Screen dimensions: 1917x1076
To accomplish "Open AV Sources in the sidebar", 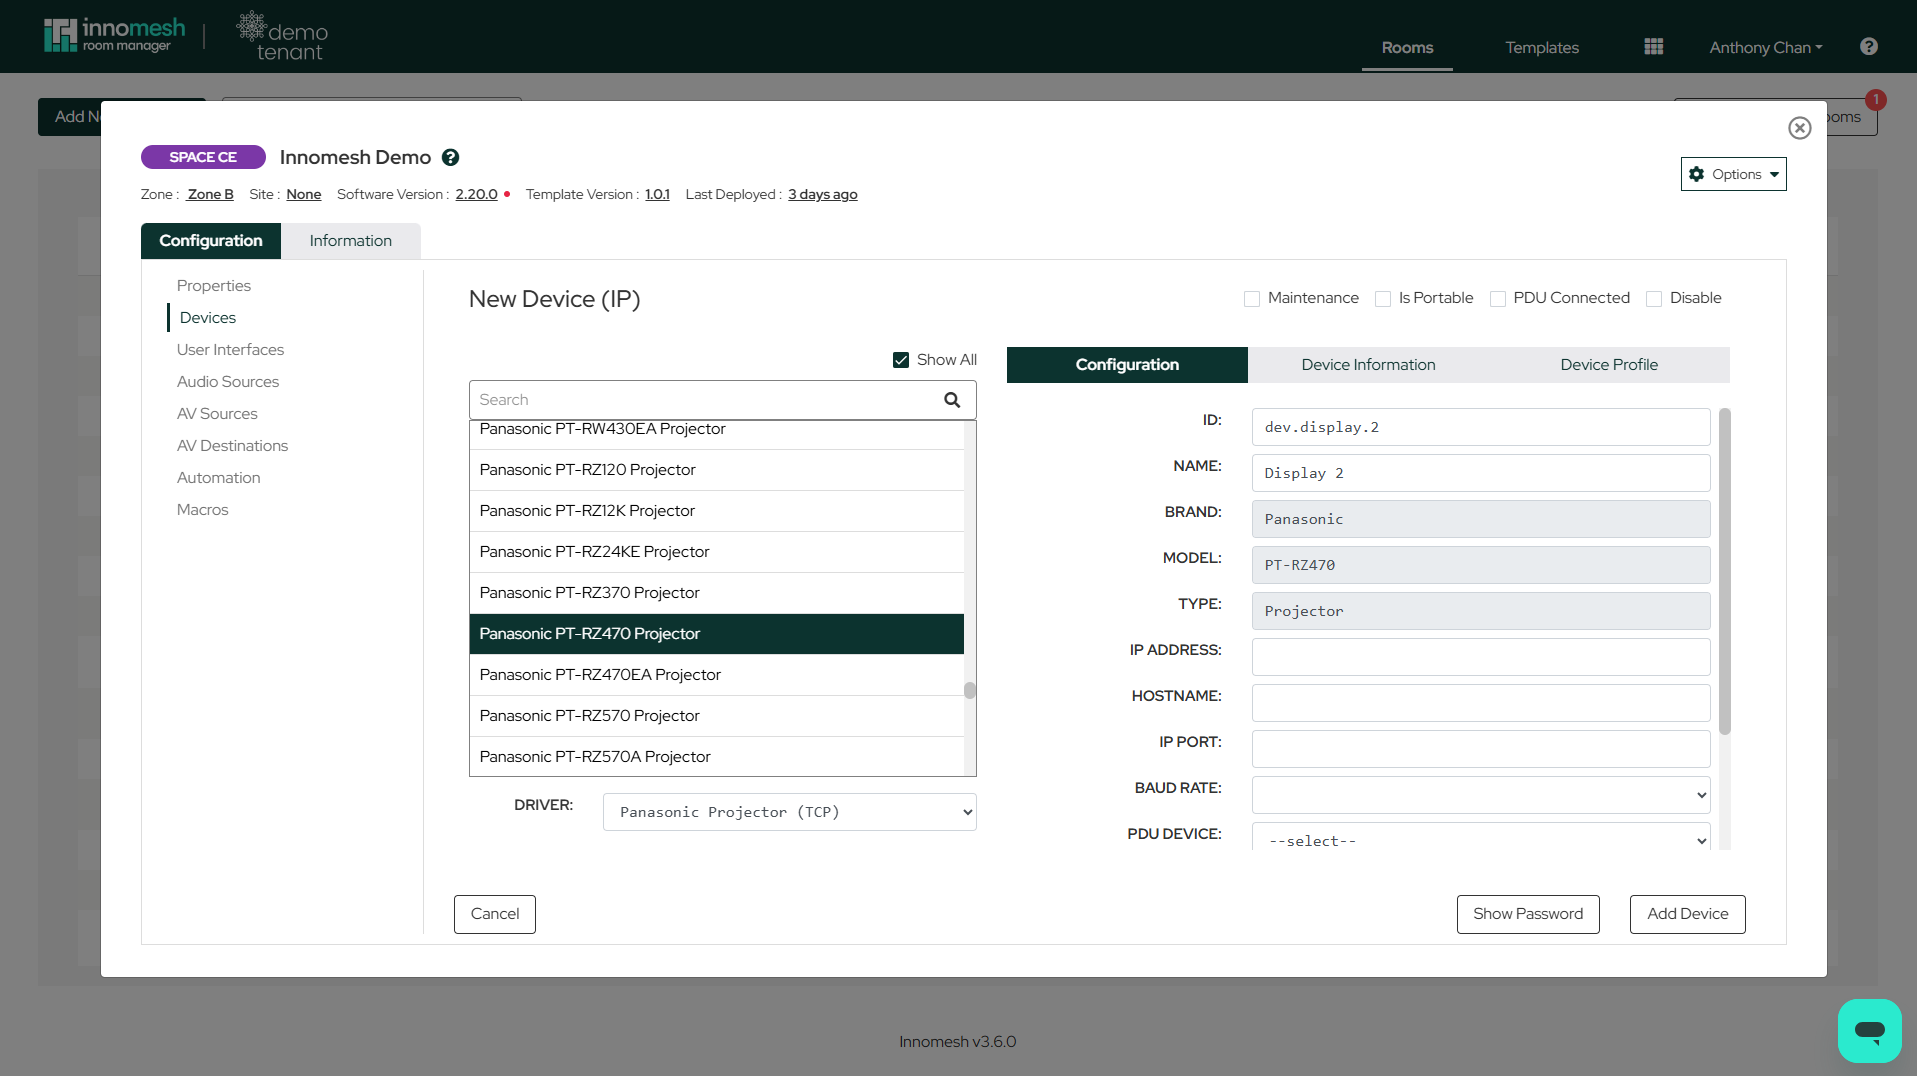I will click(217, 414).
